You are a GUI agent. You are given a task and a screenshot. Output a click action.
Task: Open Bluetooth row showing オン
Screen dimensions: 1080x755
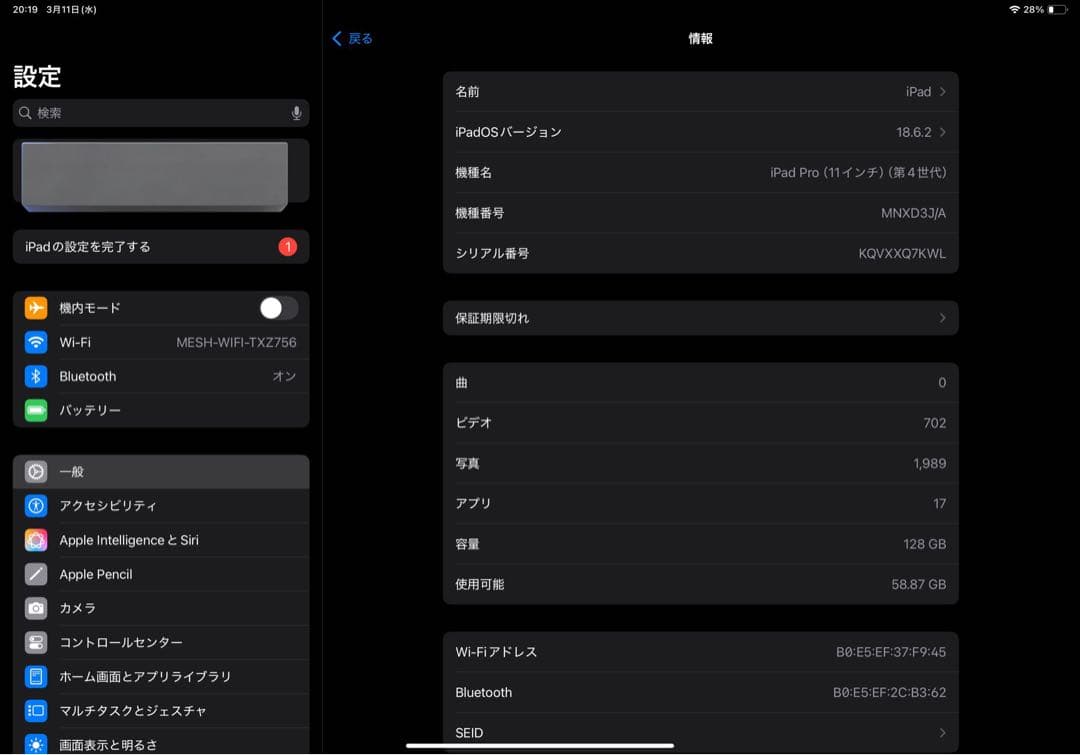click(160, 376)
